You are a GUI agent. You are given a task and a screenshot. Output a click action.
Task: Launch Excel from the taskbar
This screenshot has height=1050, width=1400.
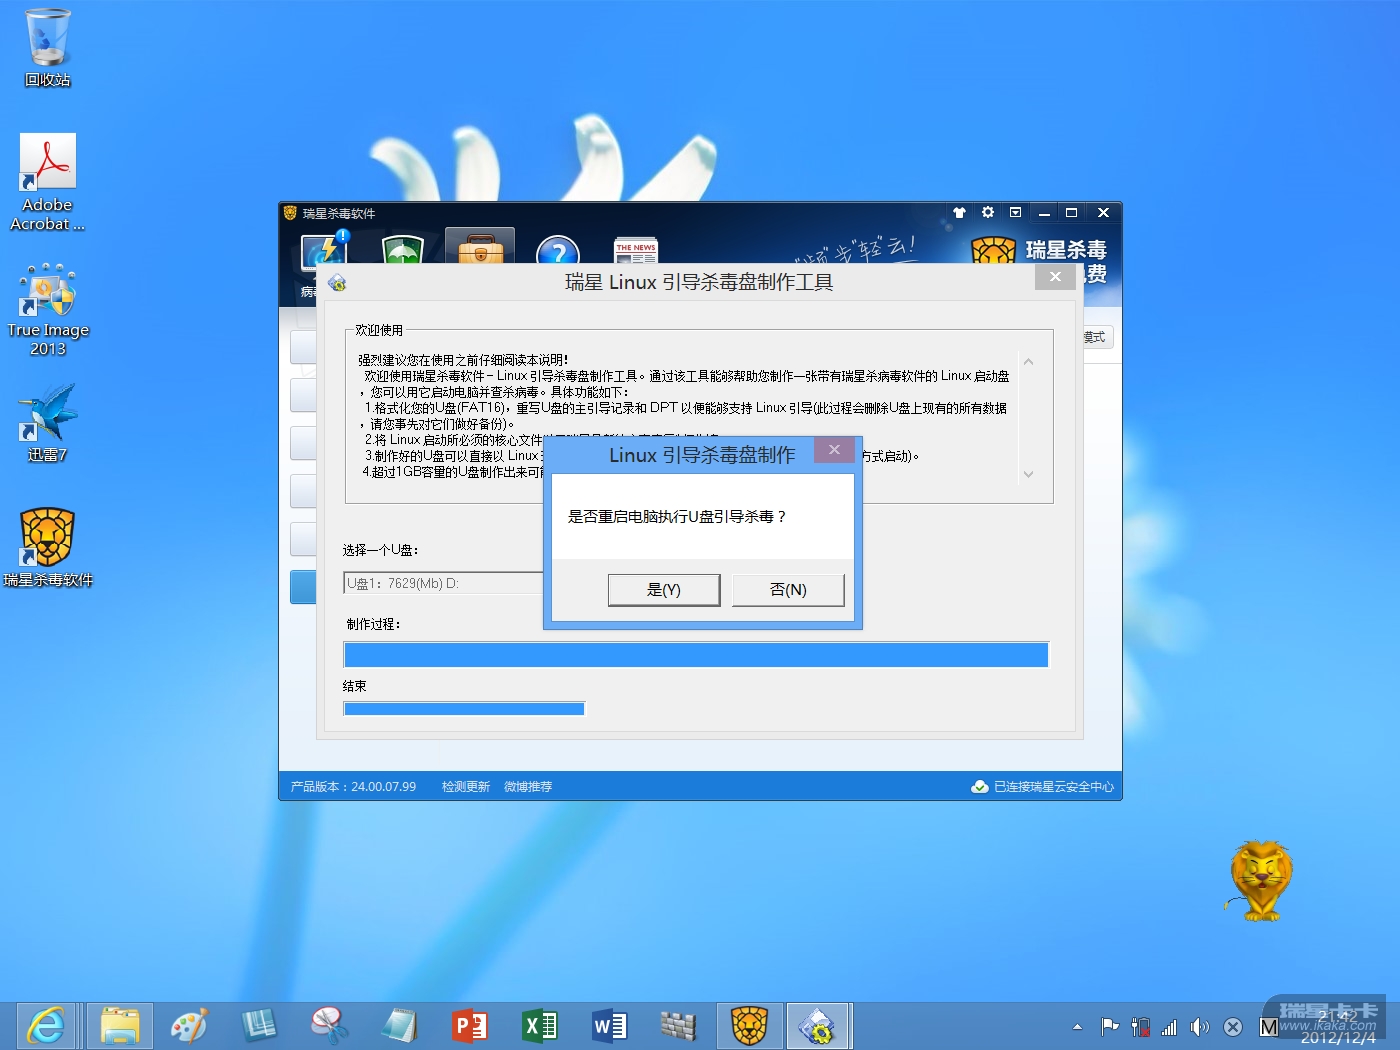point(539,1026)
